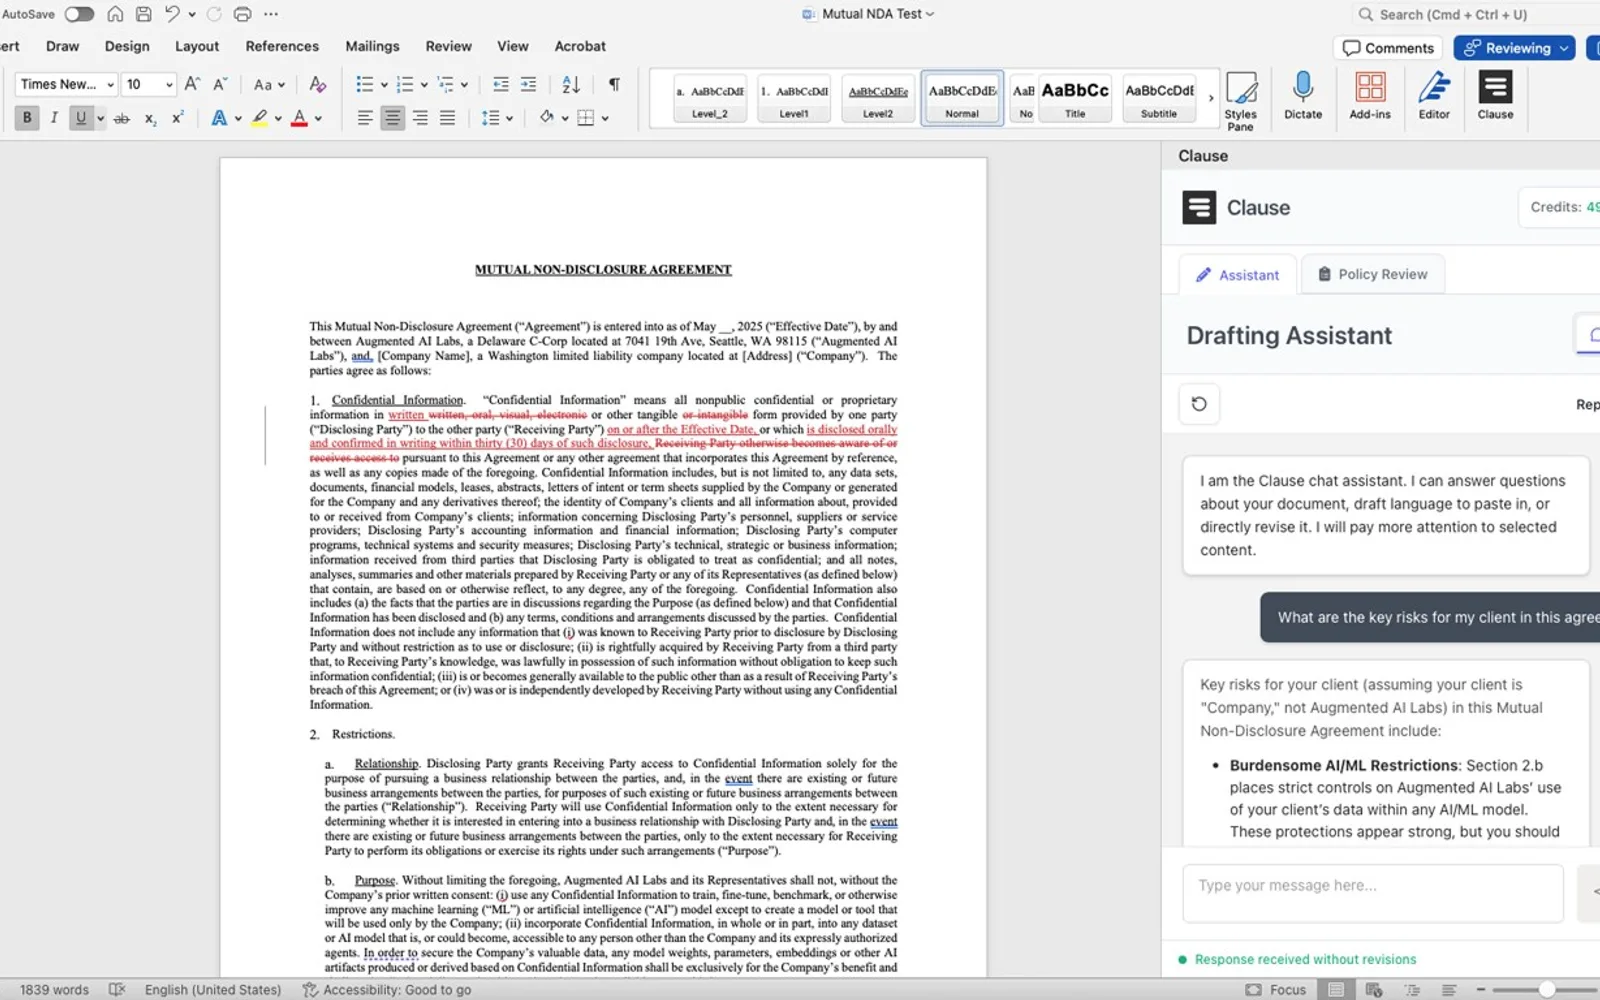
Task: Open the font name dropdown
Action: pos(110,85)
